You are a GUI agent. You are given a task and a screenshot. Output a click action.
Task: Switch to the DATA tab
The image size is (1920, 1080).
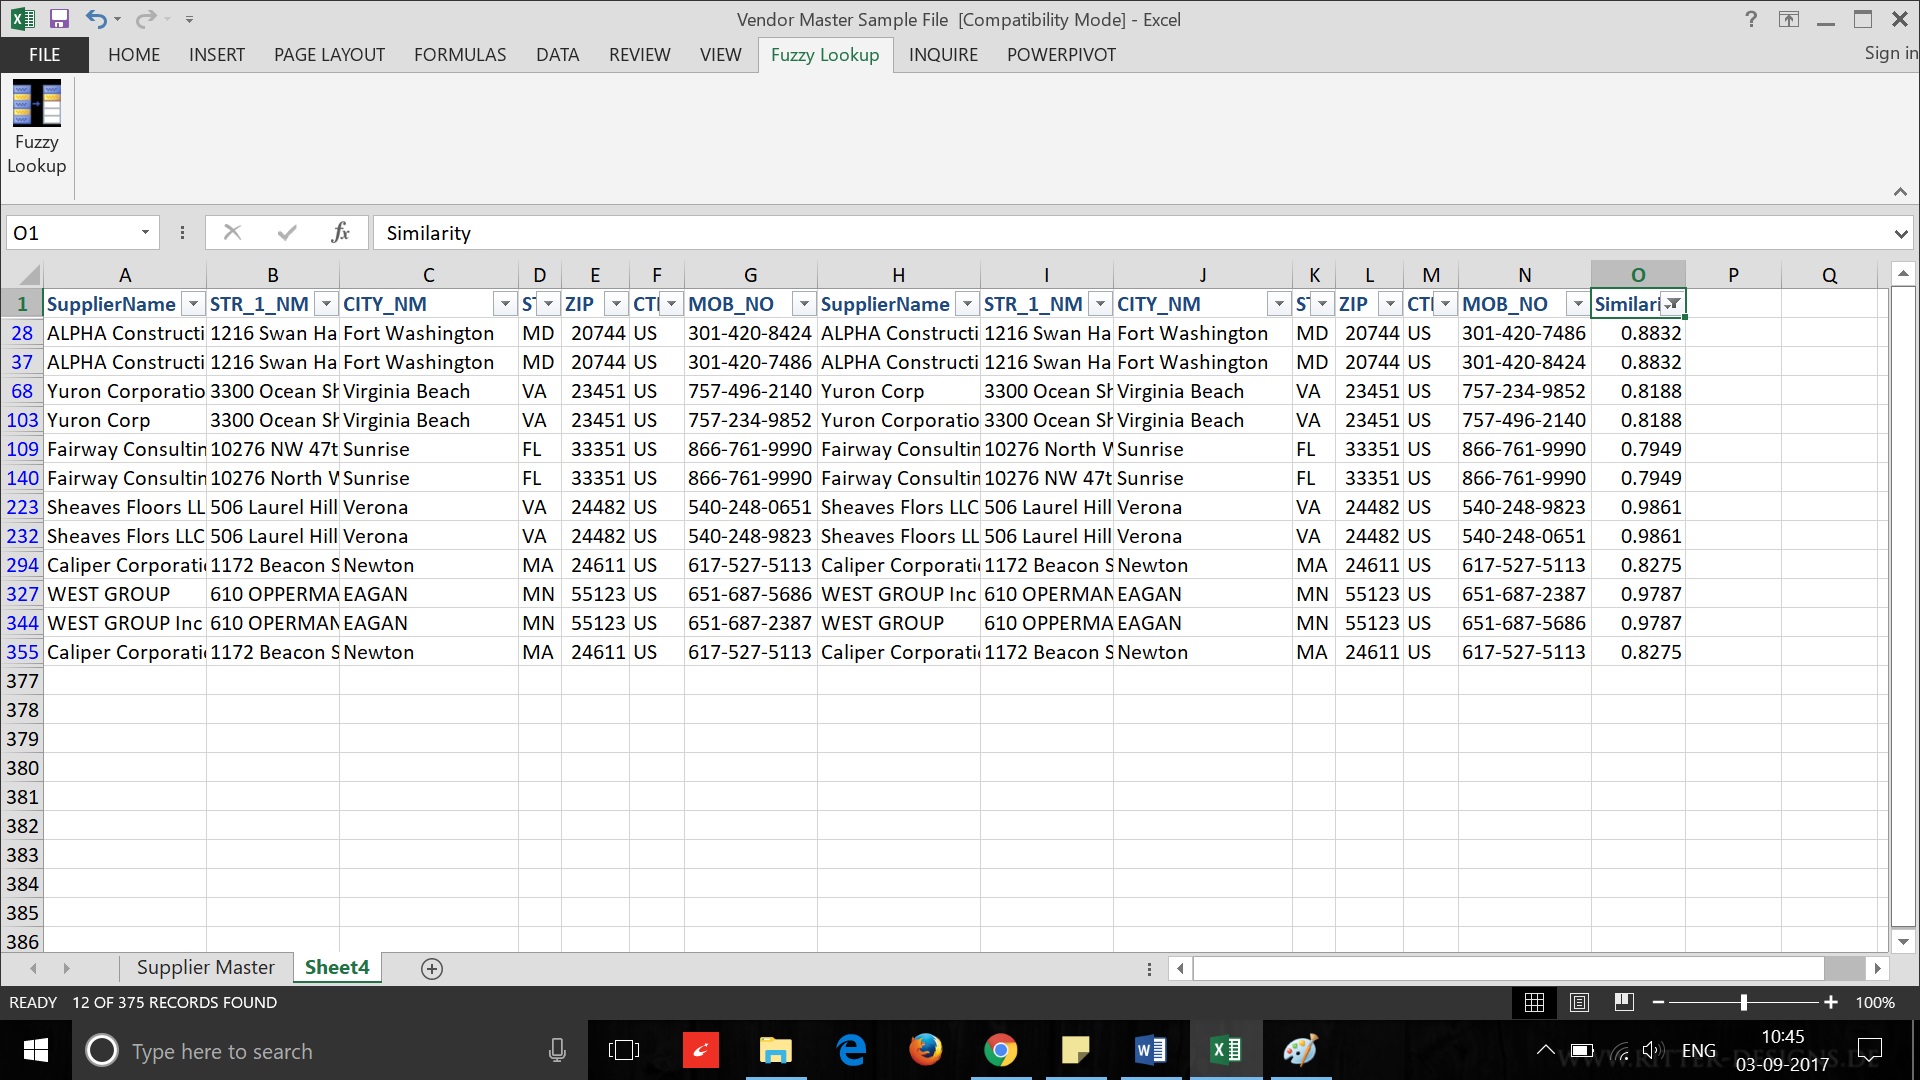point(557,55)
